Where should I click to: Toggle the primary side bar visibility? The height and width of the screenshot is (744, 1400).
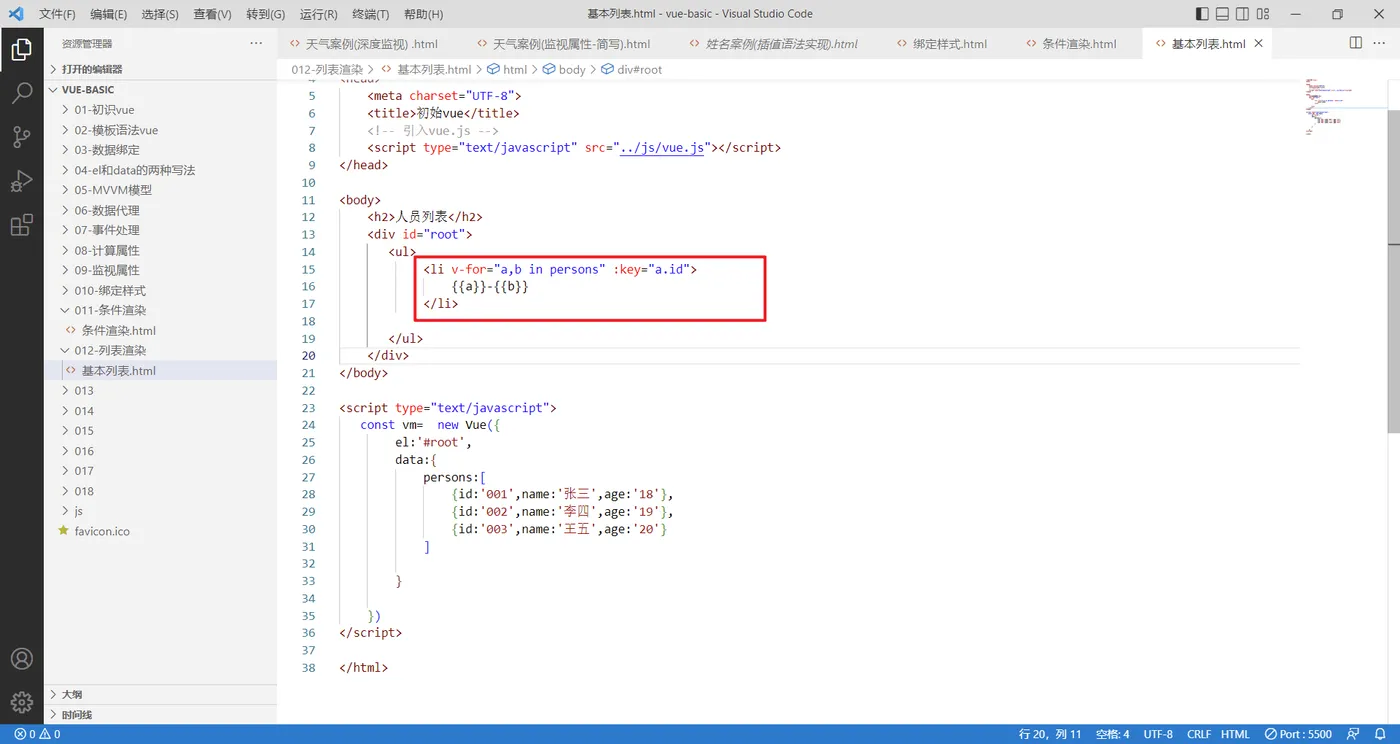click(1202, 14)
